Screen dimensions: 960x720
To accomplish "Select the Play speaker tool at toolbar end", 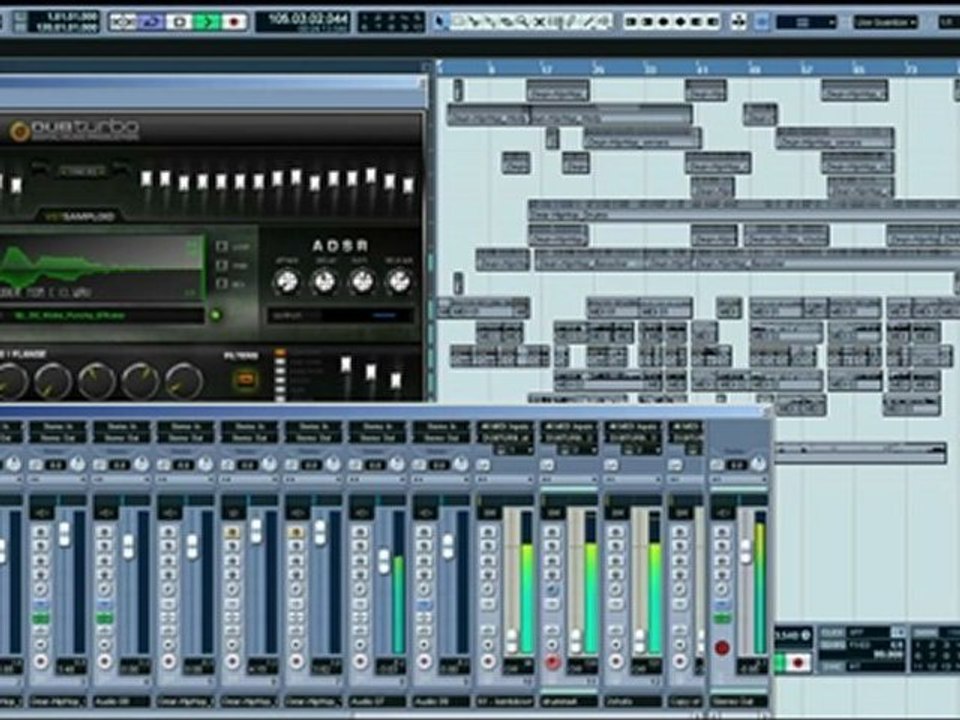I will [604, 22].
